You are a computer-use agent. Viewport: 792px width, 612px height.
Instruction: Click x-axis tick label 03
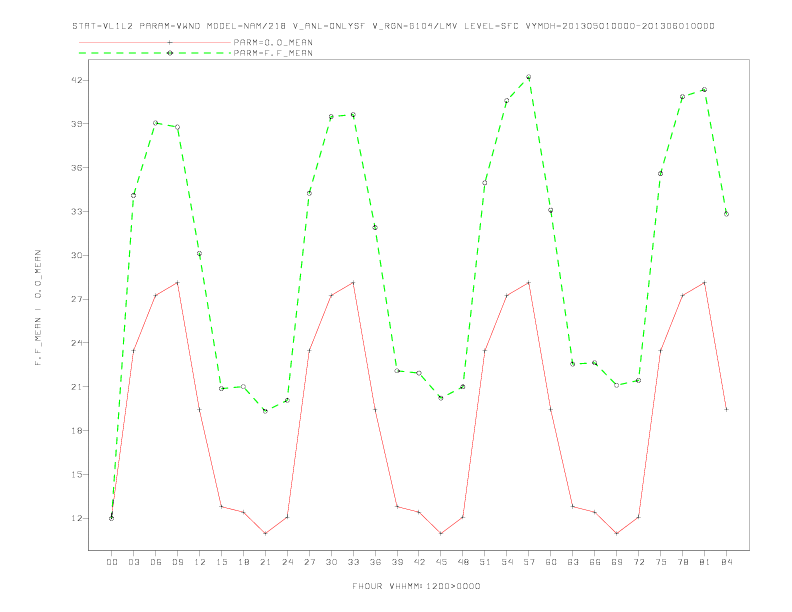pyautogui.click(x=133, y=562)
